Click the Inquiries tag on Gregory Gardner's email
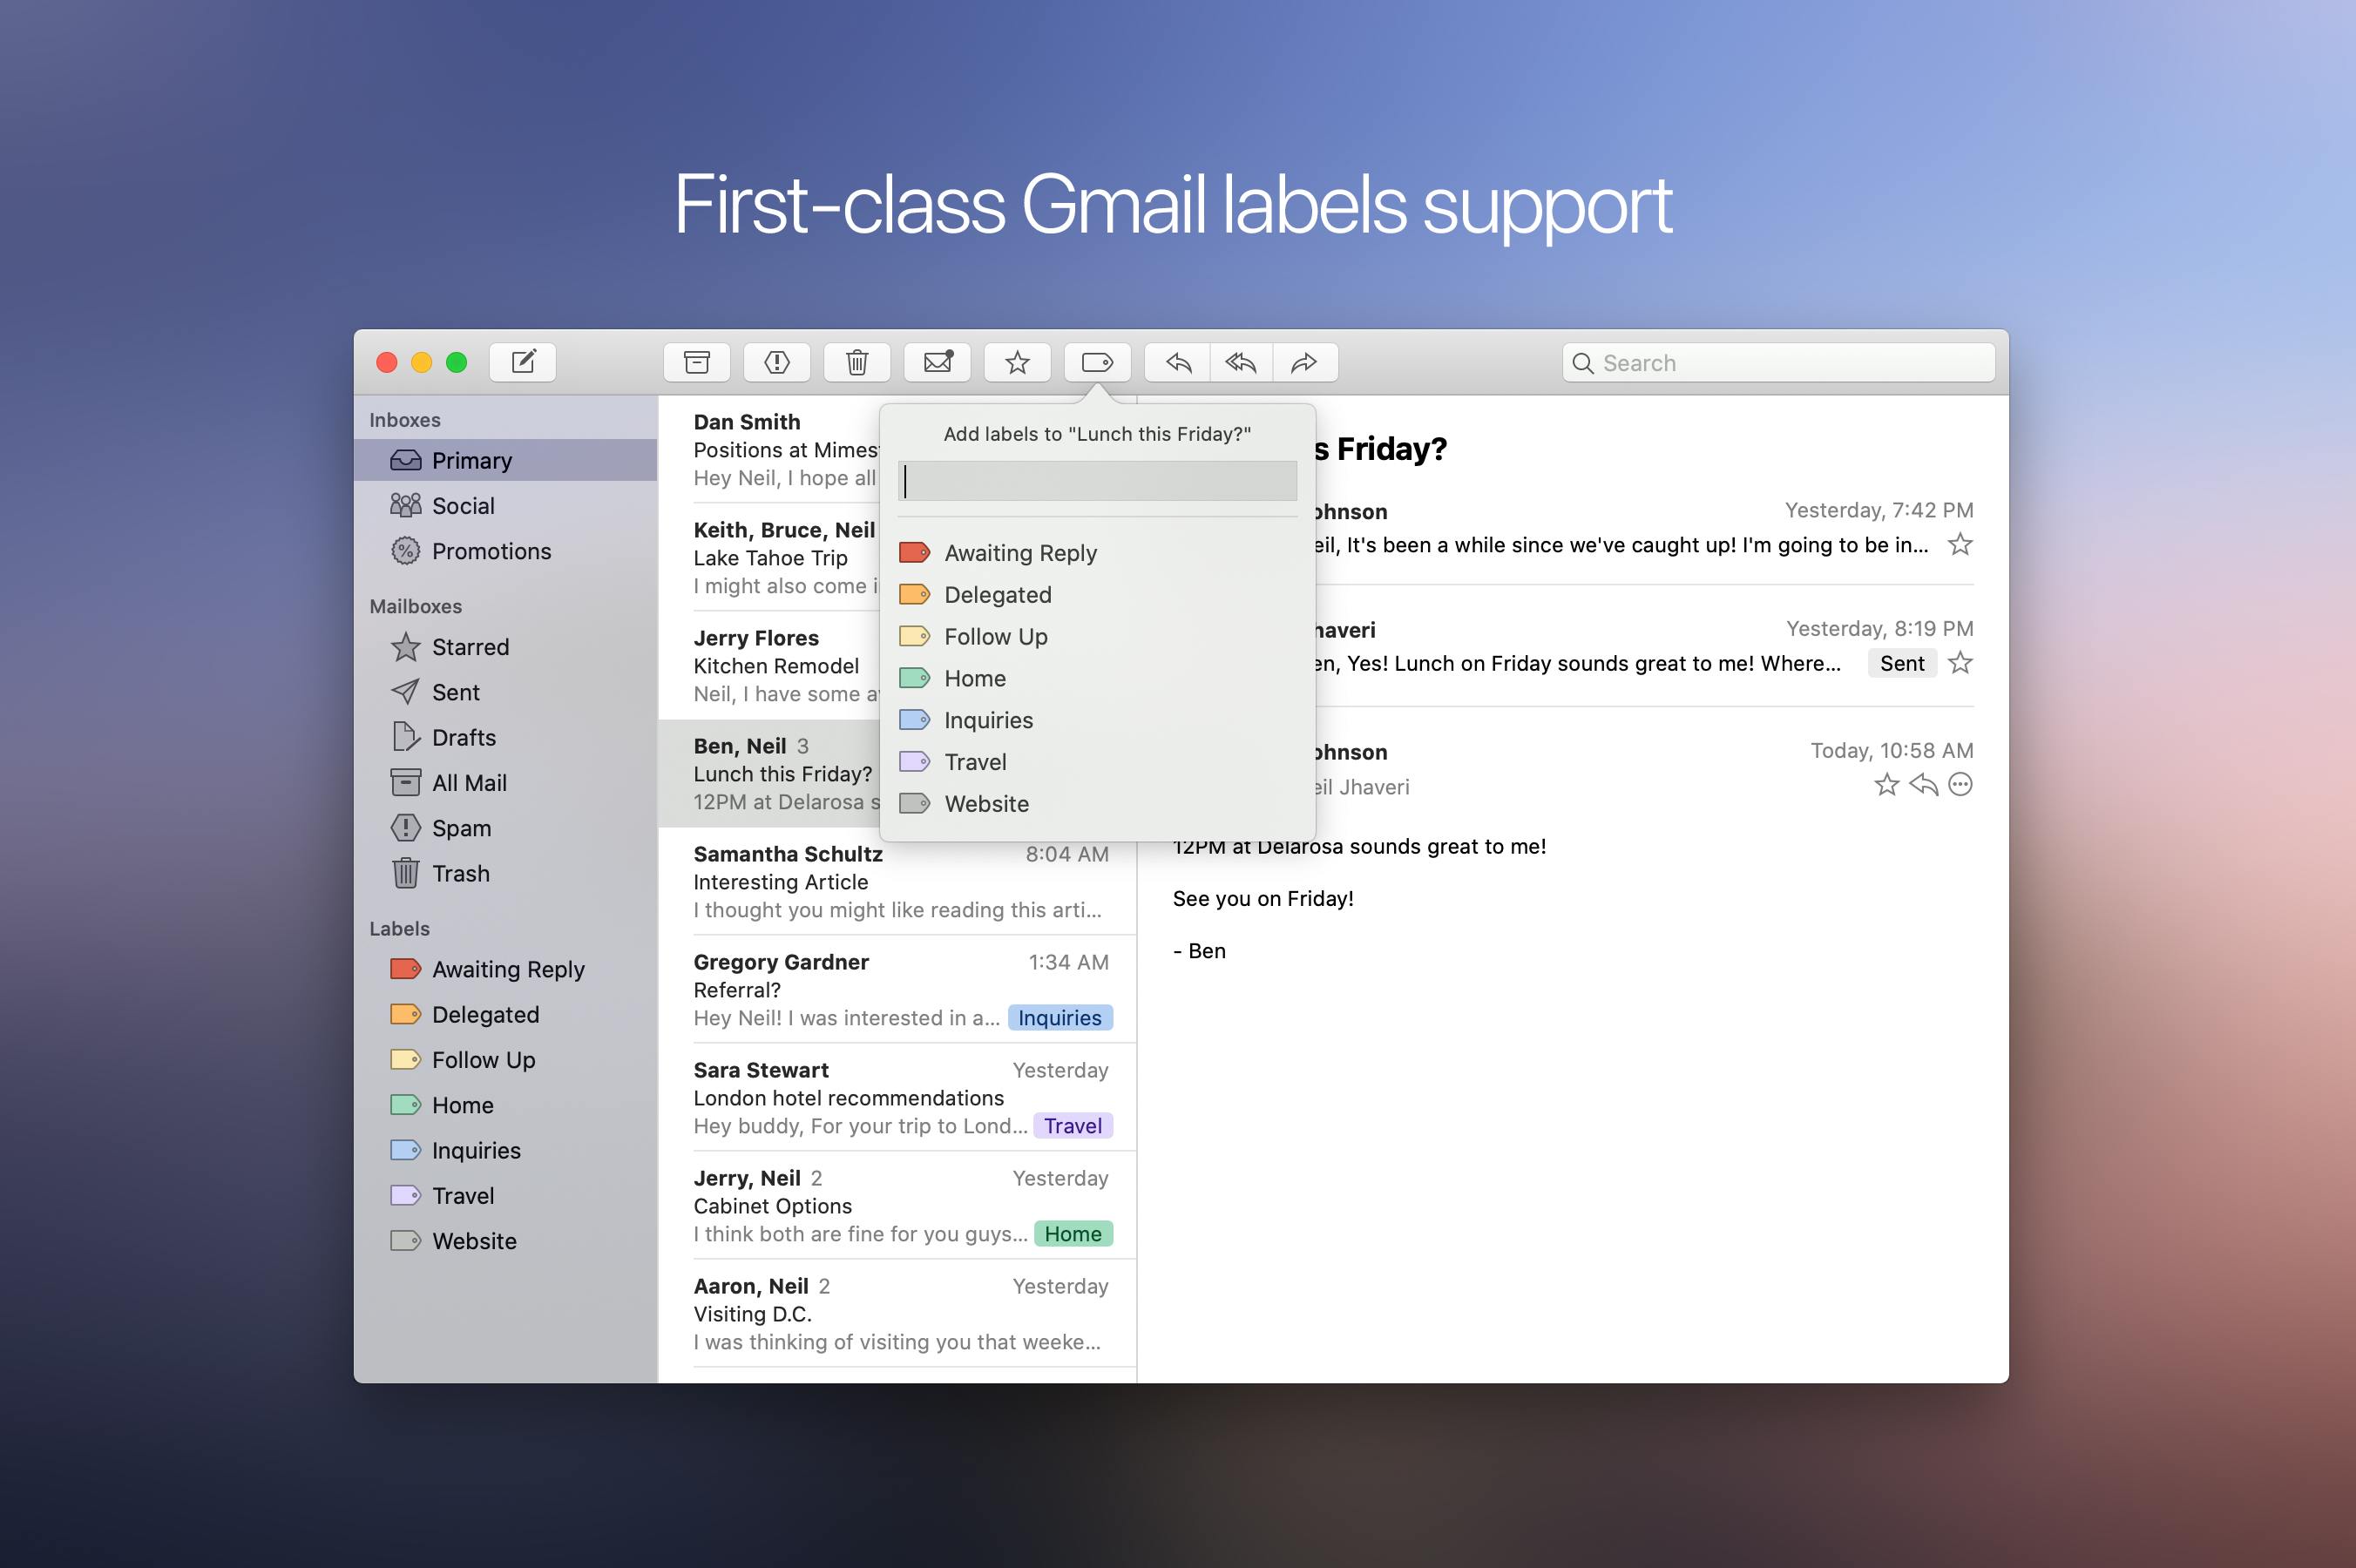Screen dimensions: 2356x1568 click(1060, 1018)
